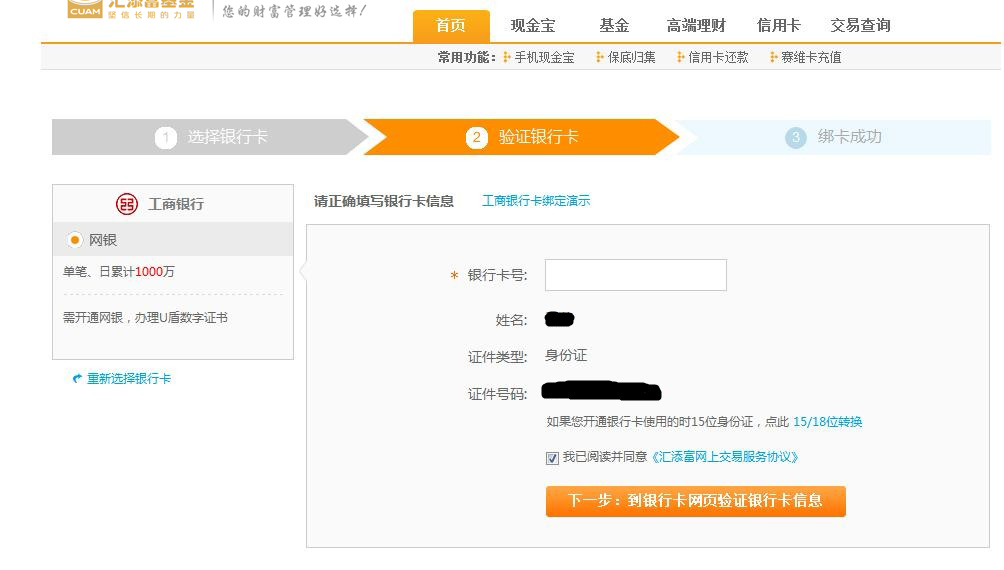Screen dimensions: 1004x570
Task: Go to the 交易查询 tab
Action: coord(860,26)
